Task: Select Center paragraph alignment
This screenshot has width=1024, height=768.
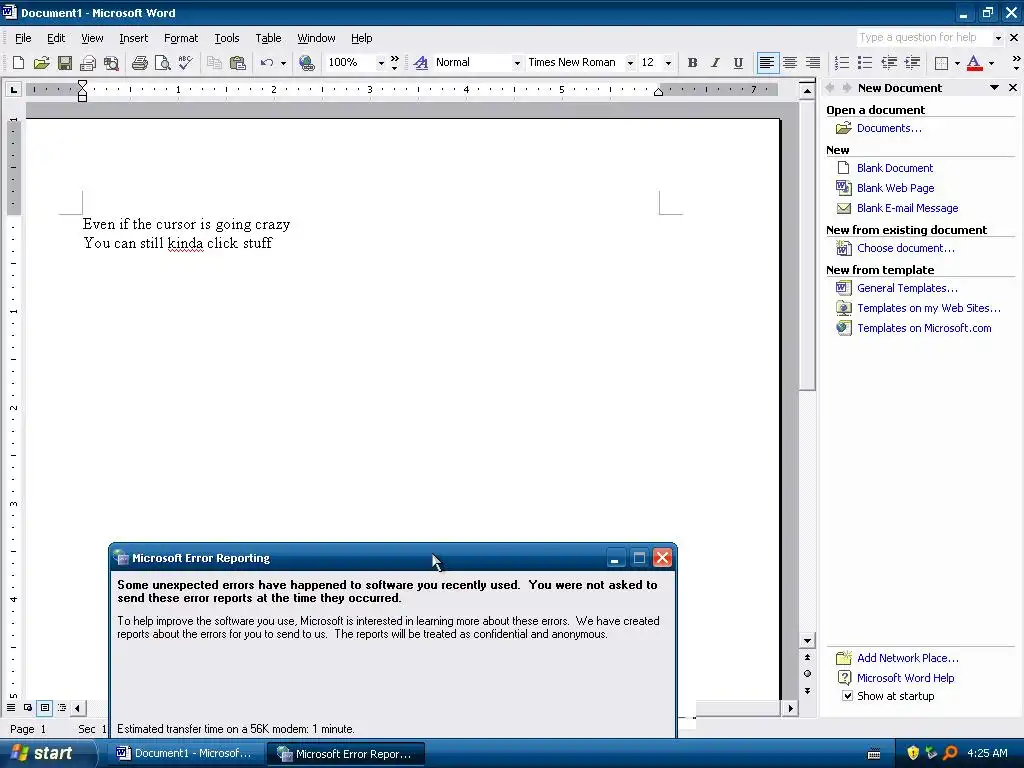Action: coord(790,63)
